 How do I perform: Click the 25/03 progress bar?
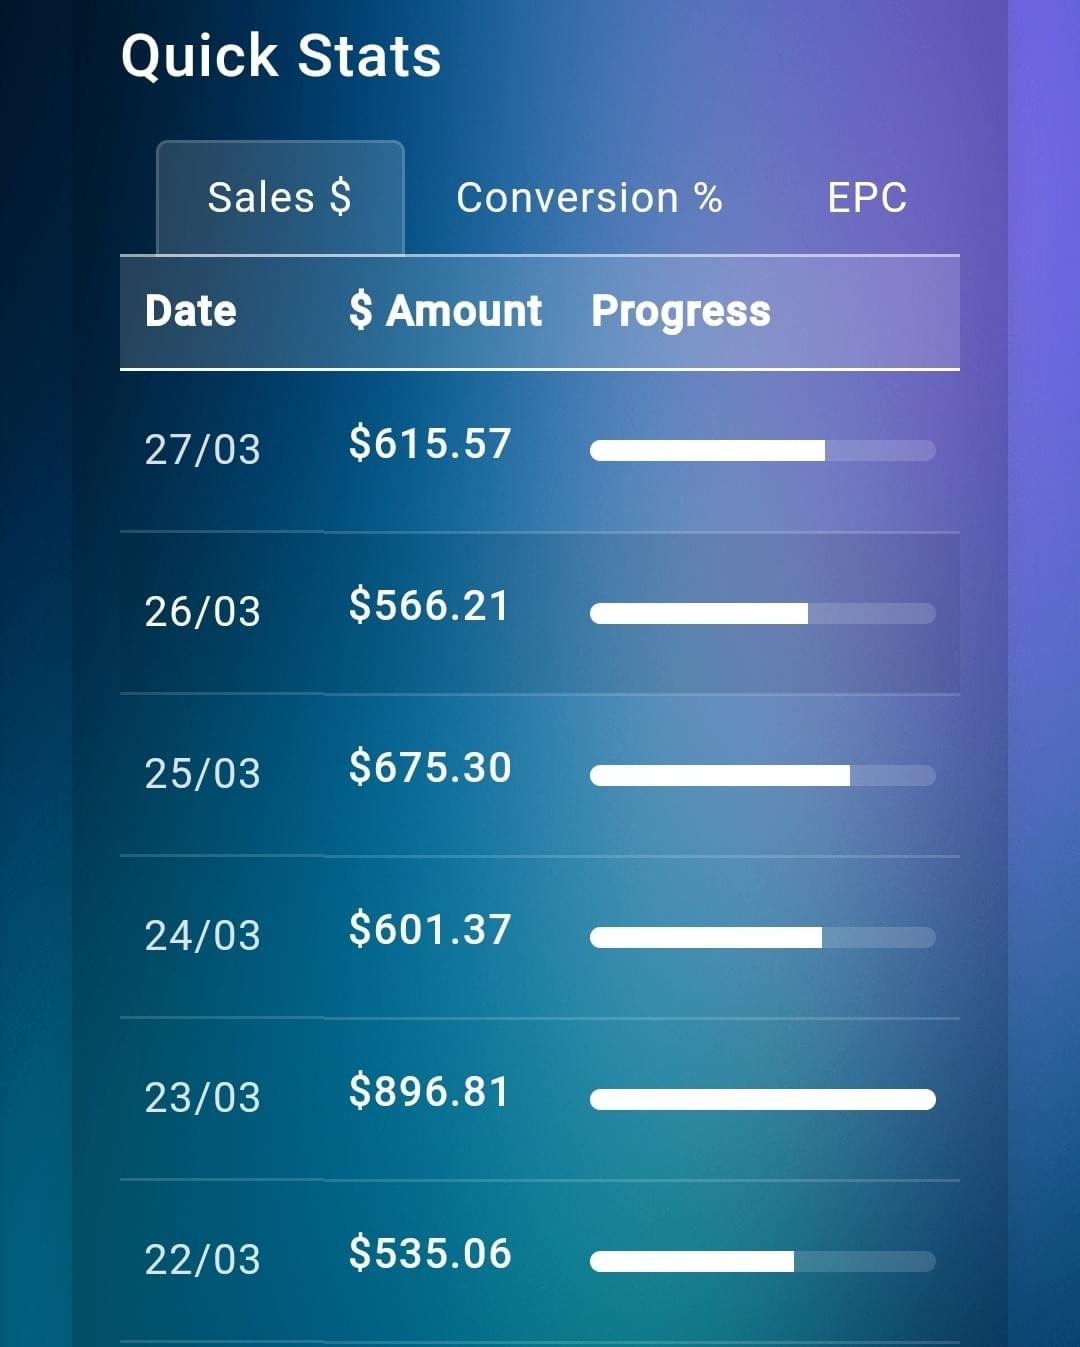click(x=762, y=775)
